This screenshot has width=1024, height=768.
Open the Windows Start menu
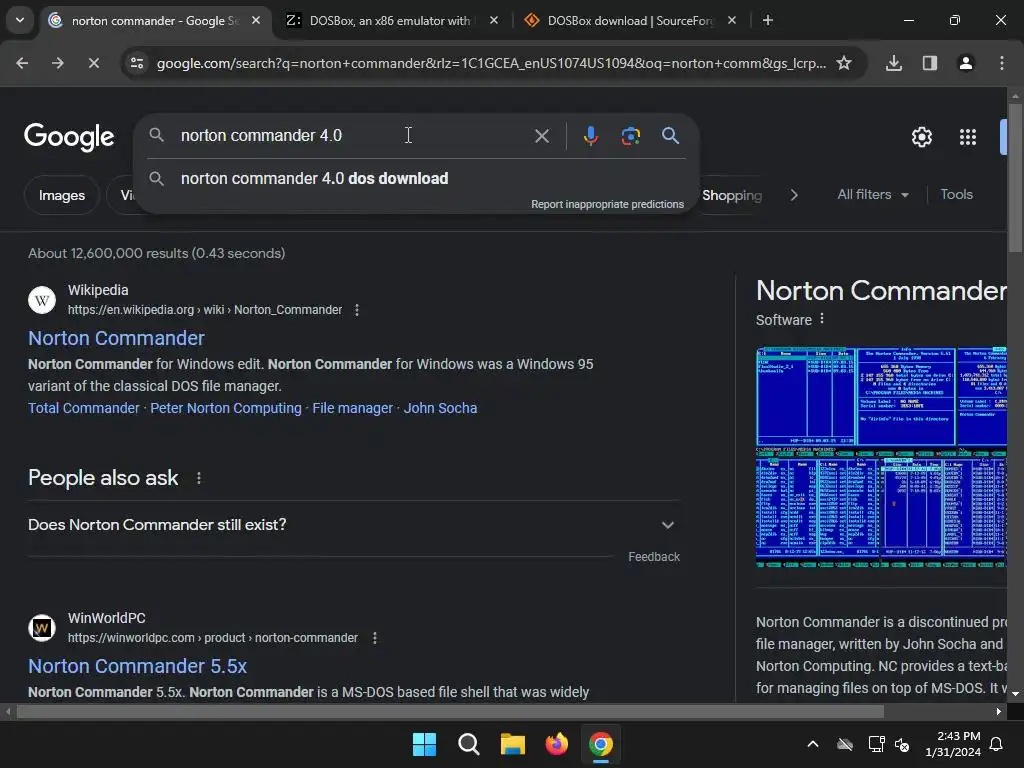[x=424, y=744]
